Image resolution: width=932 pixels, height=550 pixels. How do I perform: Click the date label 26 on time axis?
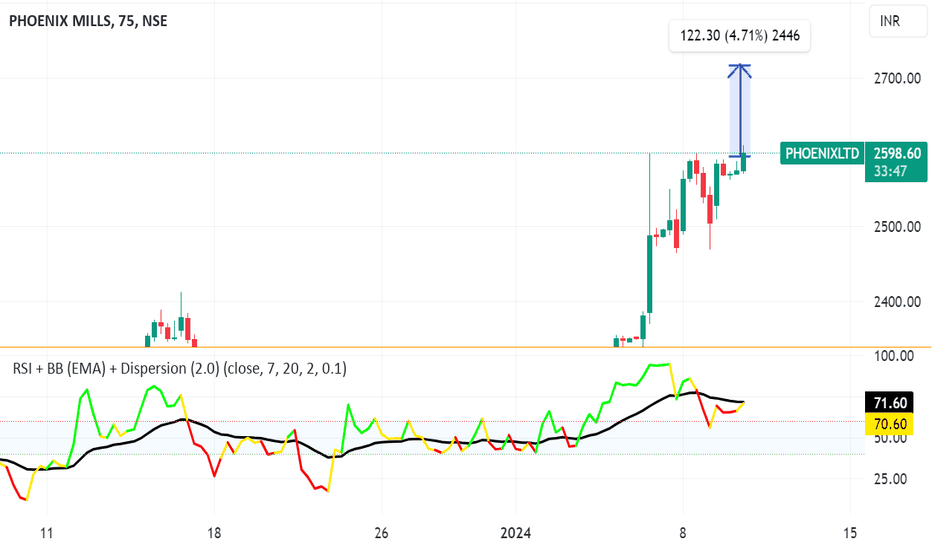(x=382, y=533)
